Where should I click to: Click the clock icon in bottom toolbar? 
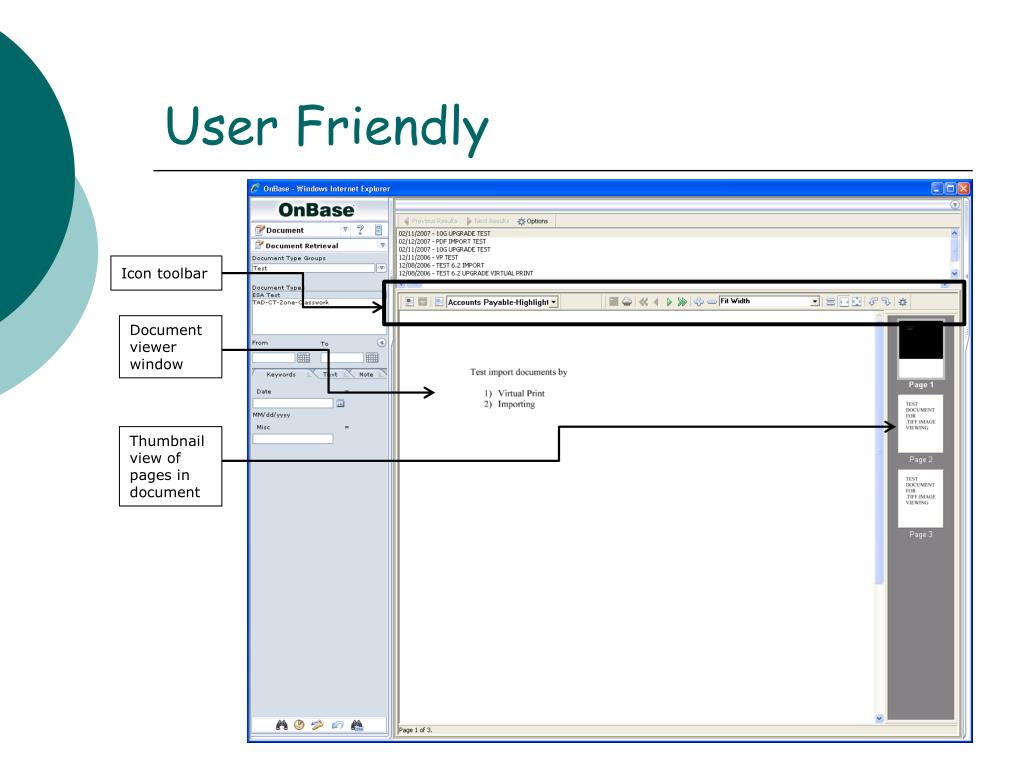tap(299, 725)
